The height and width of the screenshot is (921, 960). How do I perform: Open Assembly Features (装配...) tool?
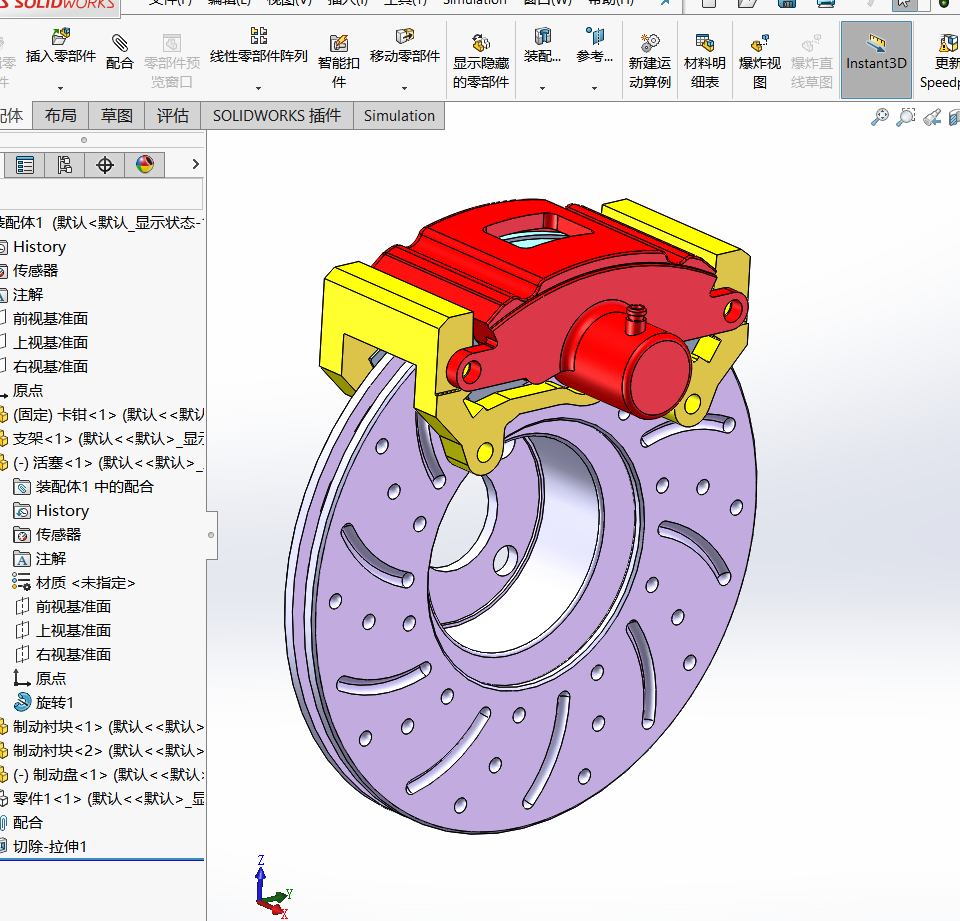tap(542, 47)
